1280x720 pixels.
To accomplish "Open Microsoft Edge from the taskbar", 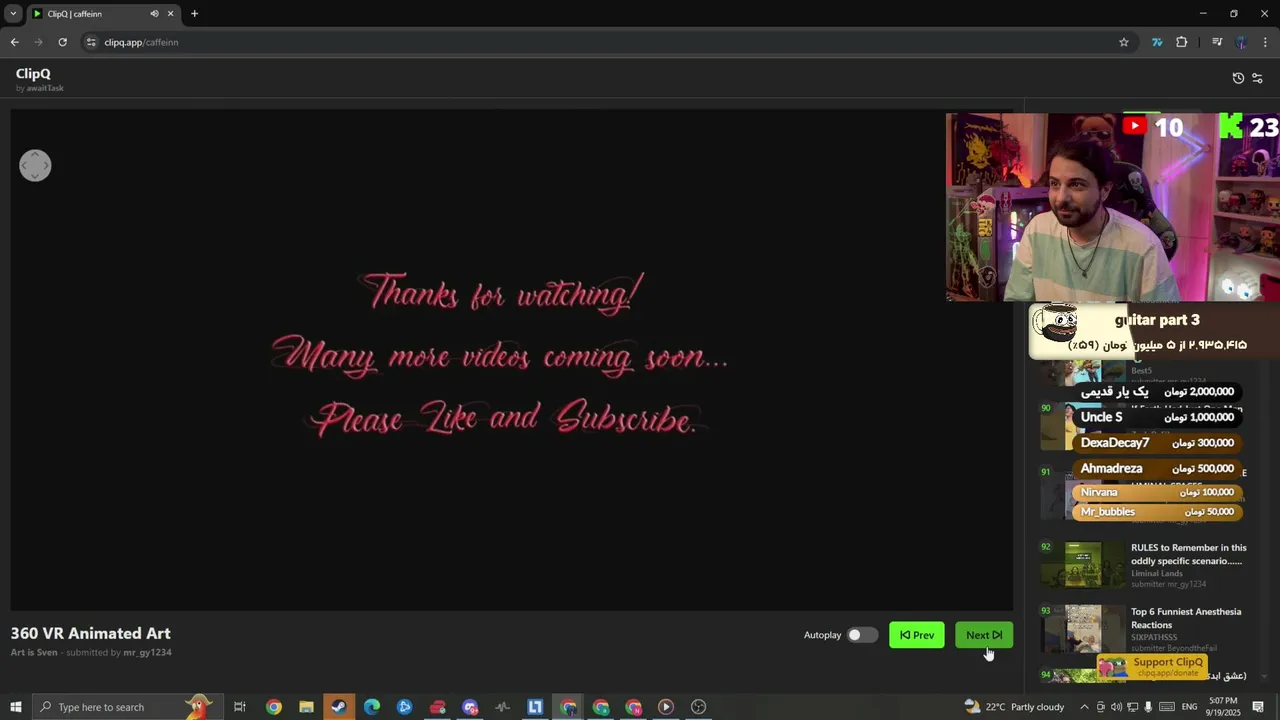I will tap(372, 707).
